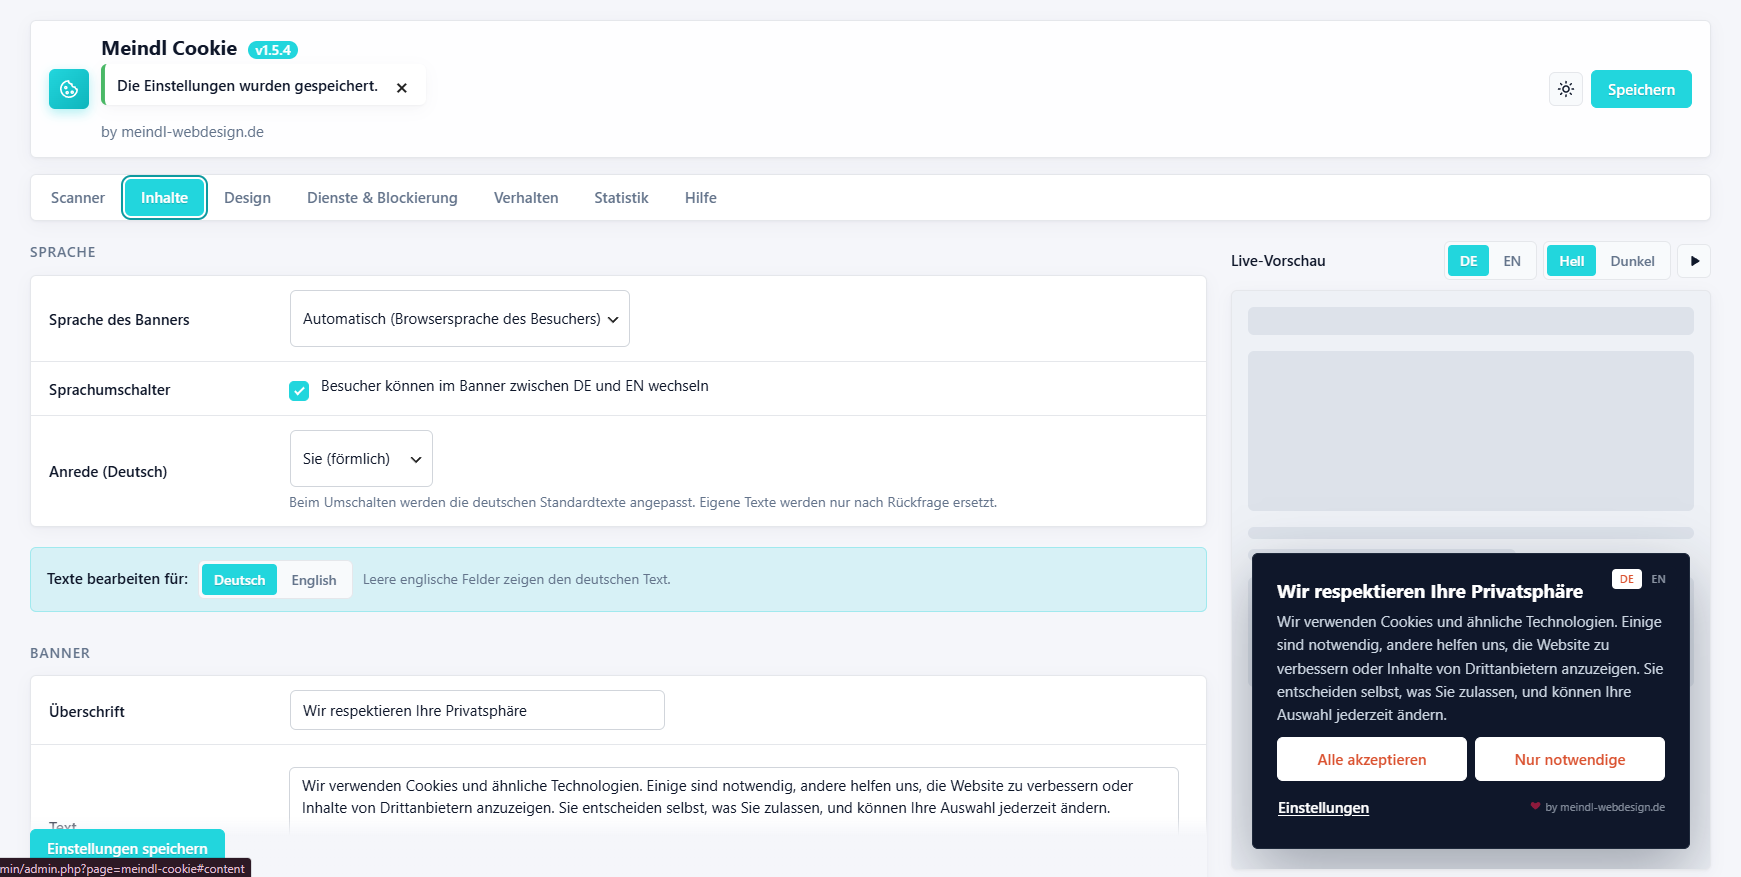Open the Design tab

click(x=247, y=198)
